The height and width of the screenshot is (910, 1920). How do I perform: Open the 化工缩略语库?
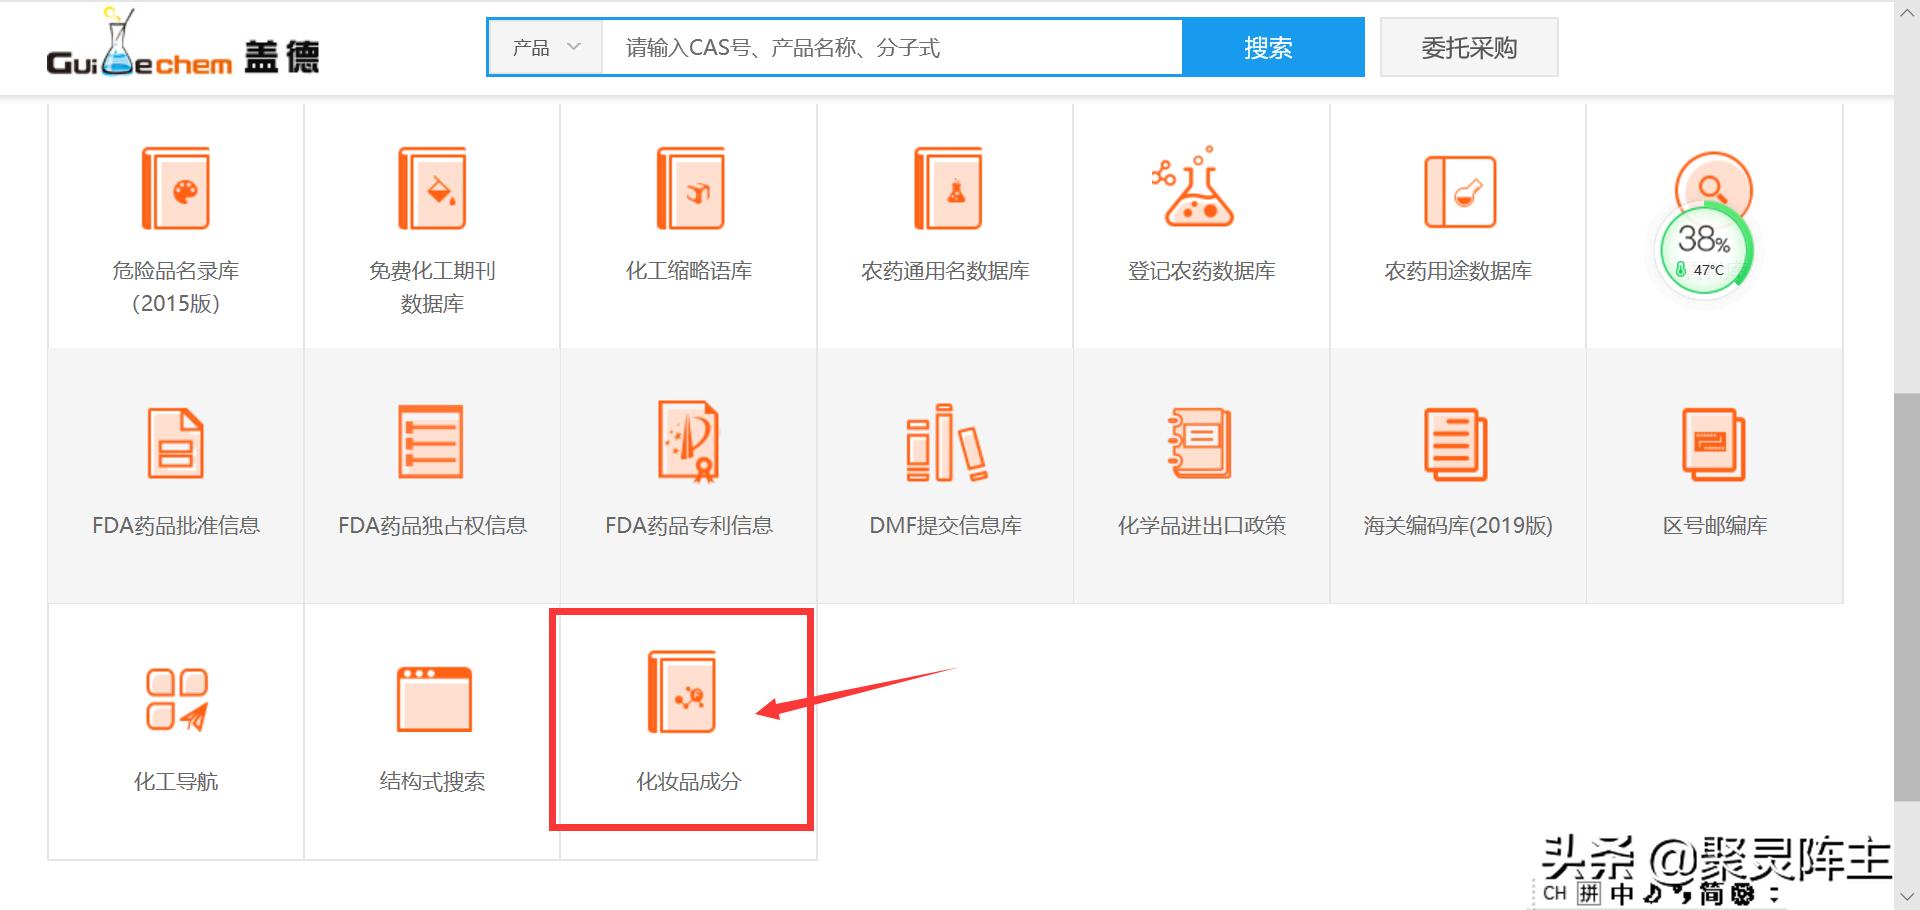click(688, 215)
